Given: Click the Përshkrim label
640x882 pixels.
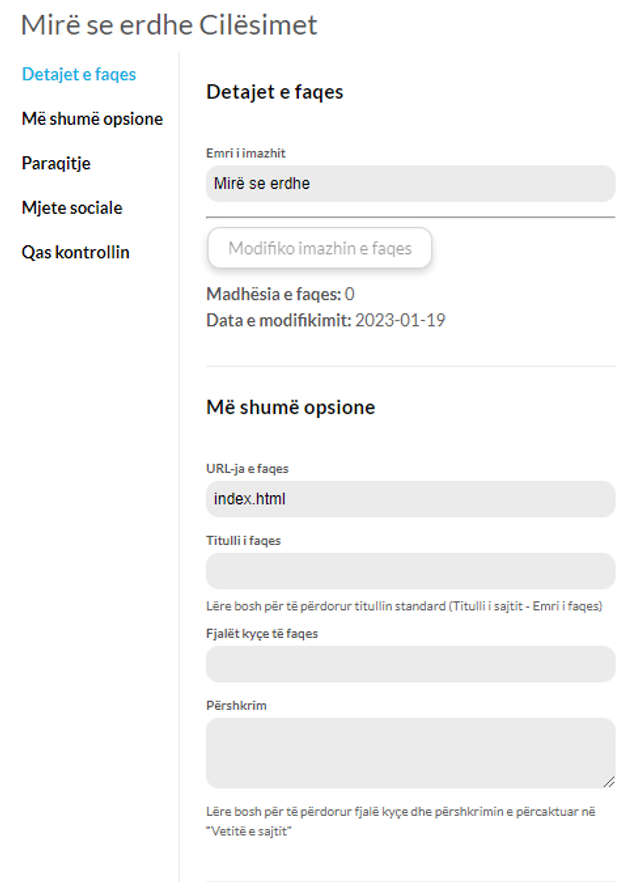Looking at the screenshot, I should [236, 705].
